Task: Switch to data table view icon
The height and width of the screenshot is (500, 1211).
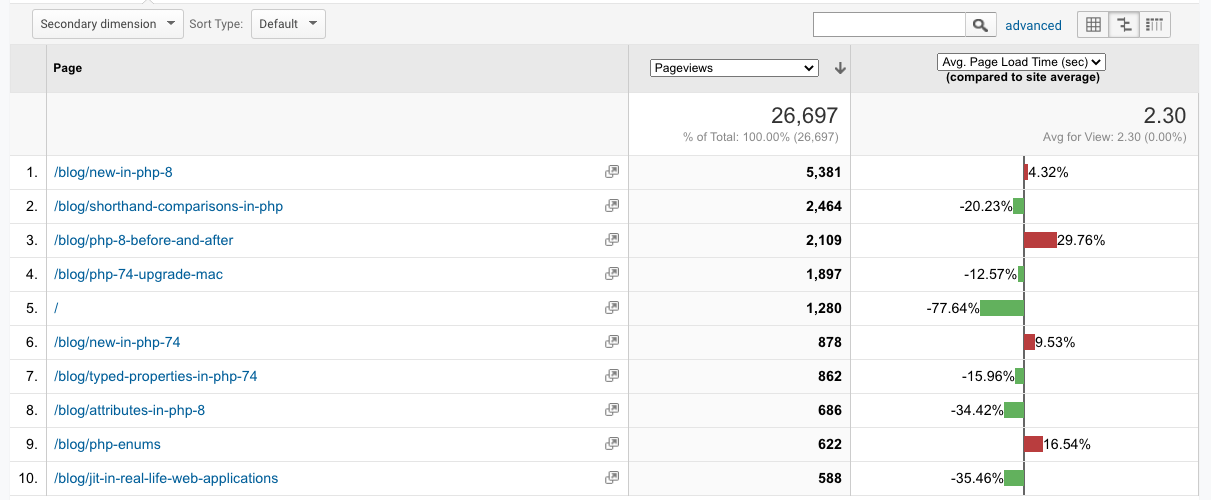Action: (x=1093, y=25)
